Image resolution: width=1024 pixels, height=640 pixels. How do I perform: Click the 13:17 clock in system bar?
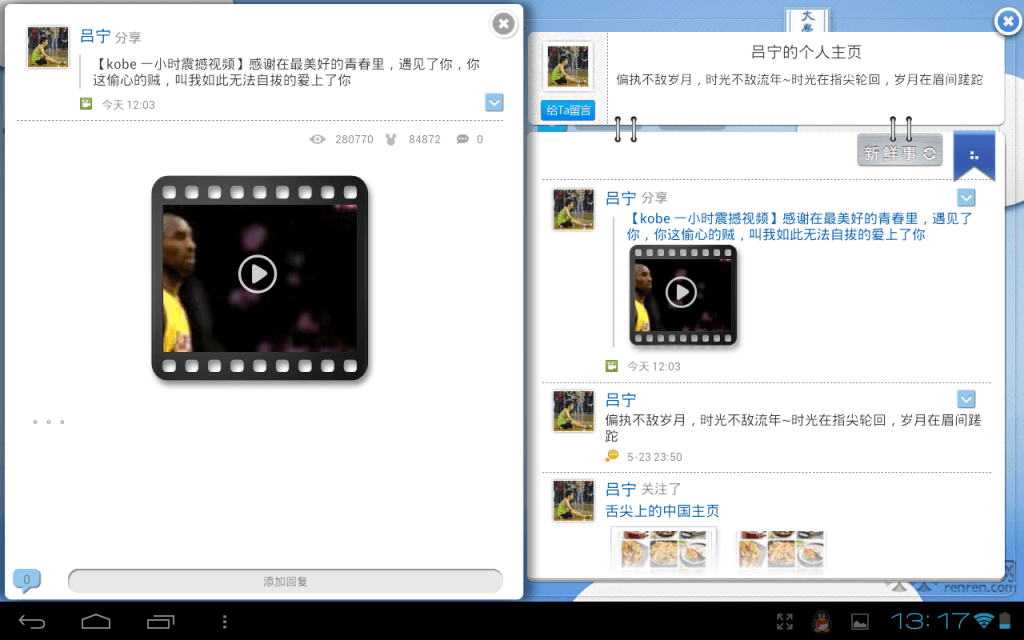pyautogui.click(x=930, y=621)
